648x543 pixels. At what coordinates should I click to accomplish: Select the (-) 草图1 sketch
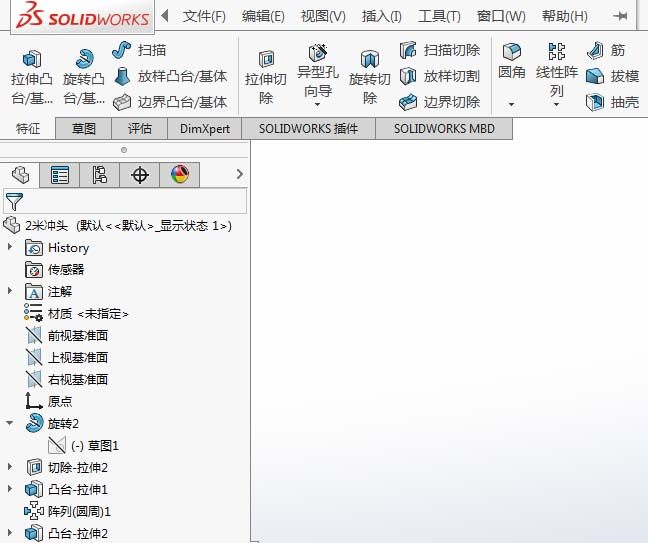(84, 445)
